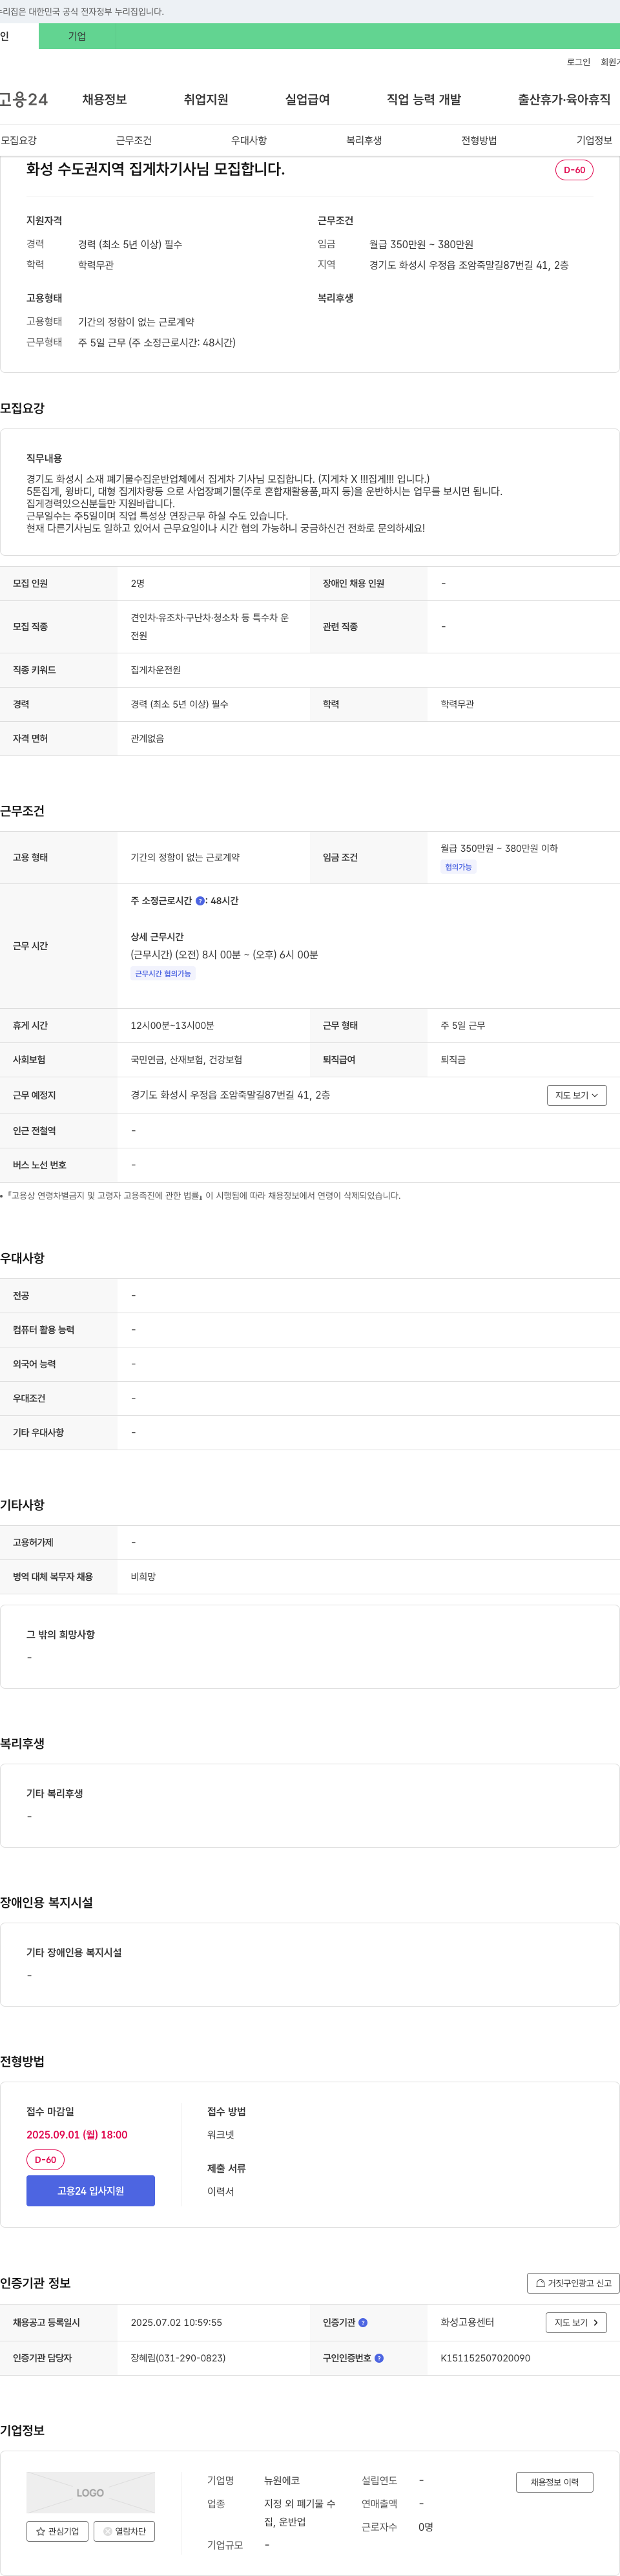This screenshot has width=620, height=2576.
Task: Jump to the 우대사항 section tab
Action: tap(249, 140)
